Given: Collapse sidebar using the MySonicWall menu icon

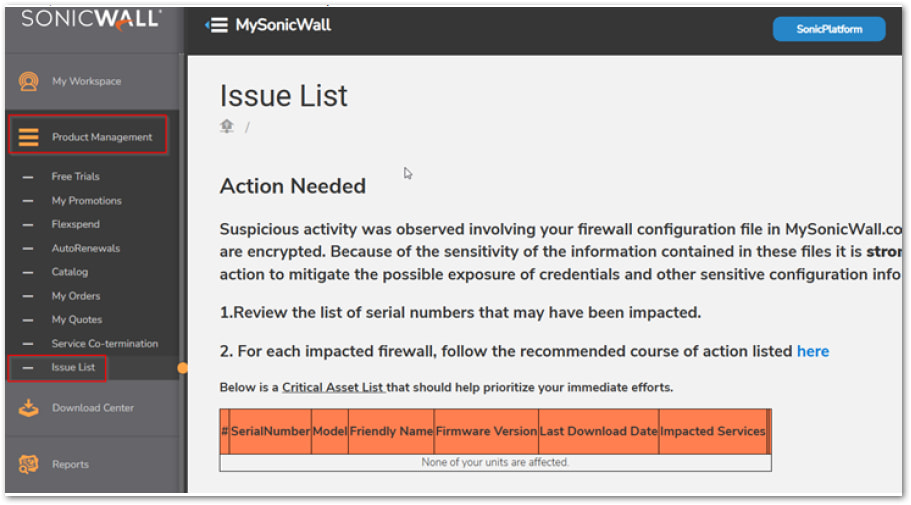Looking at the screenshot, I should [216, 26].
